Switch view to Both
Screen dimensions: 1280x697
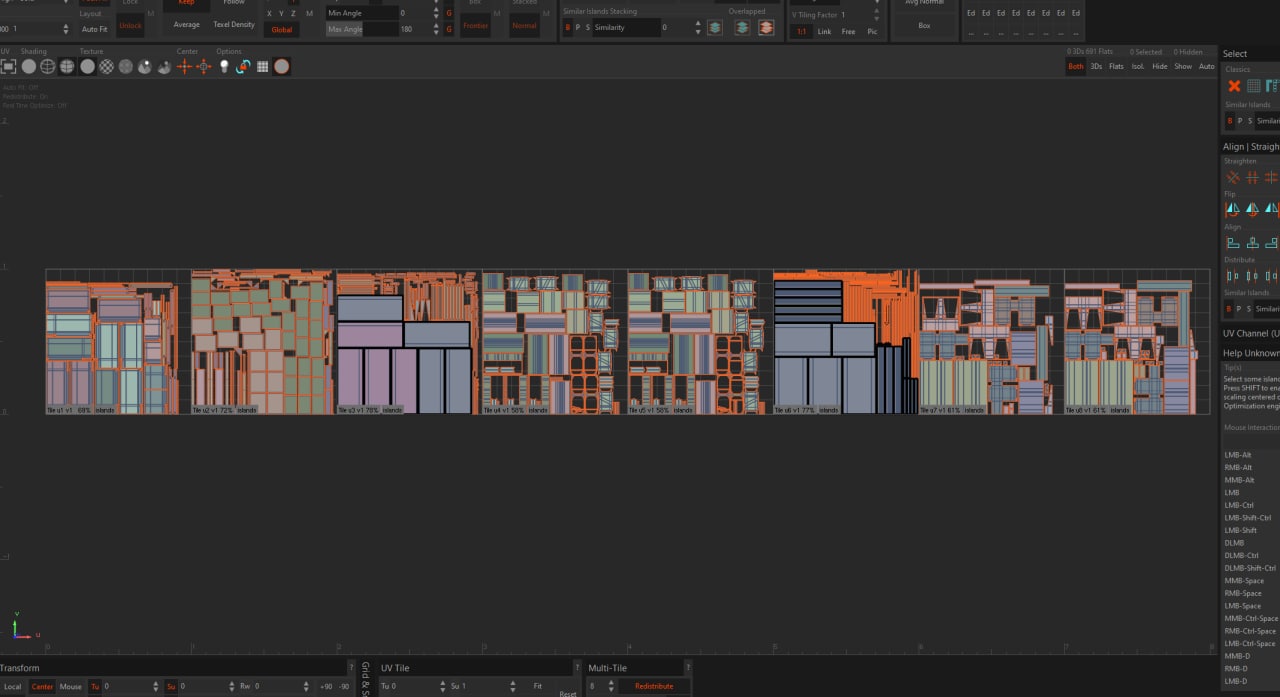[x=1075, y=66]
